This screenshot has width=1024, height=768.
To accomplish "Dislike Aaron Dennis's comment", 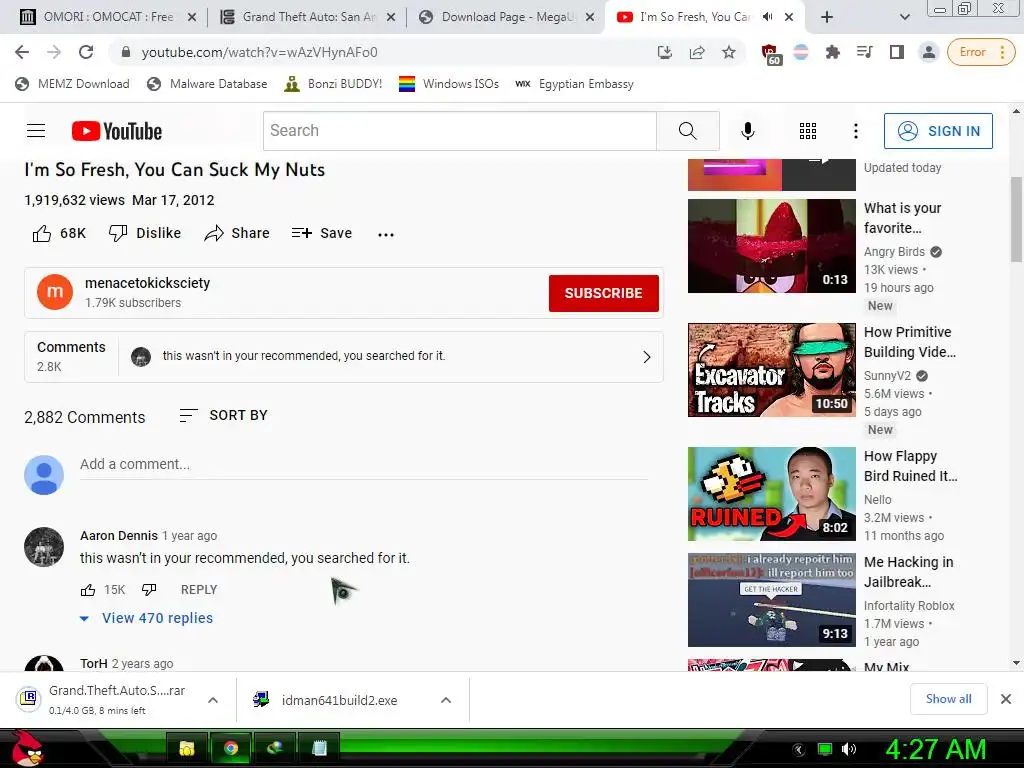I will click(150, 590).
